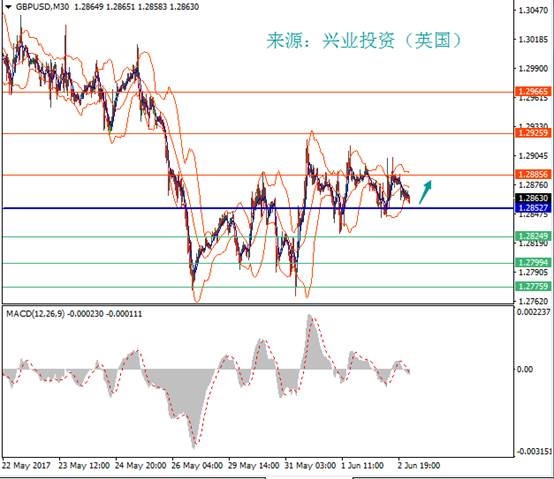This screenshot has width=554, height=479.
Task: Click the 1.30470 price axis label
Action: pos(533,10)
